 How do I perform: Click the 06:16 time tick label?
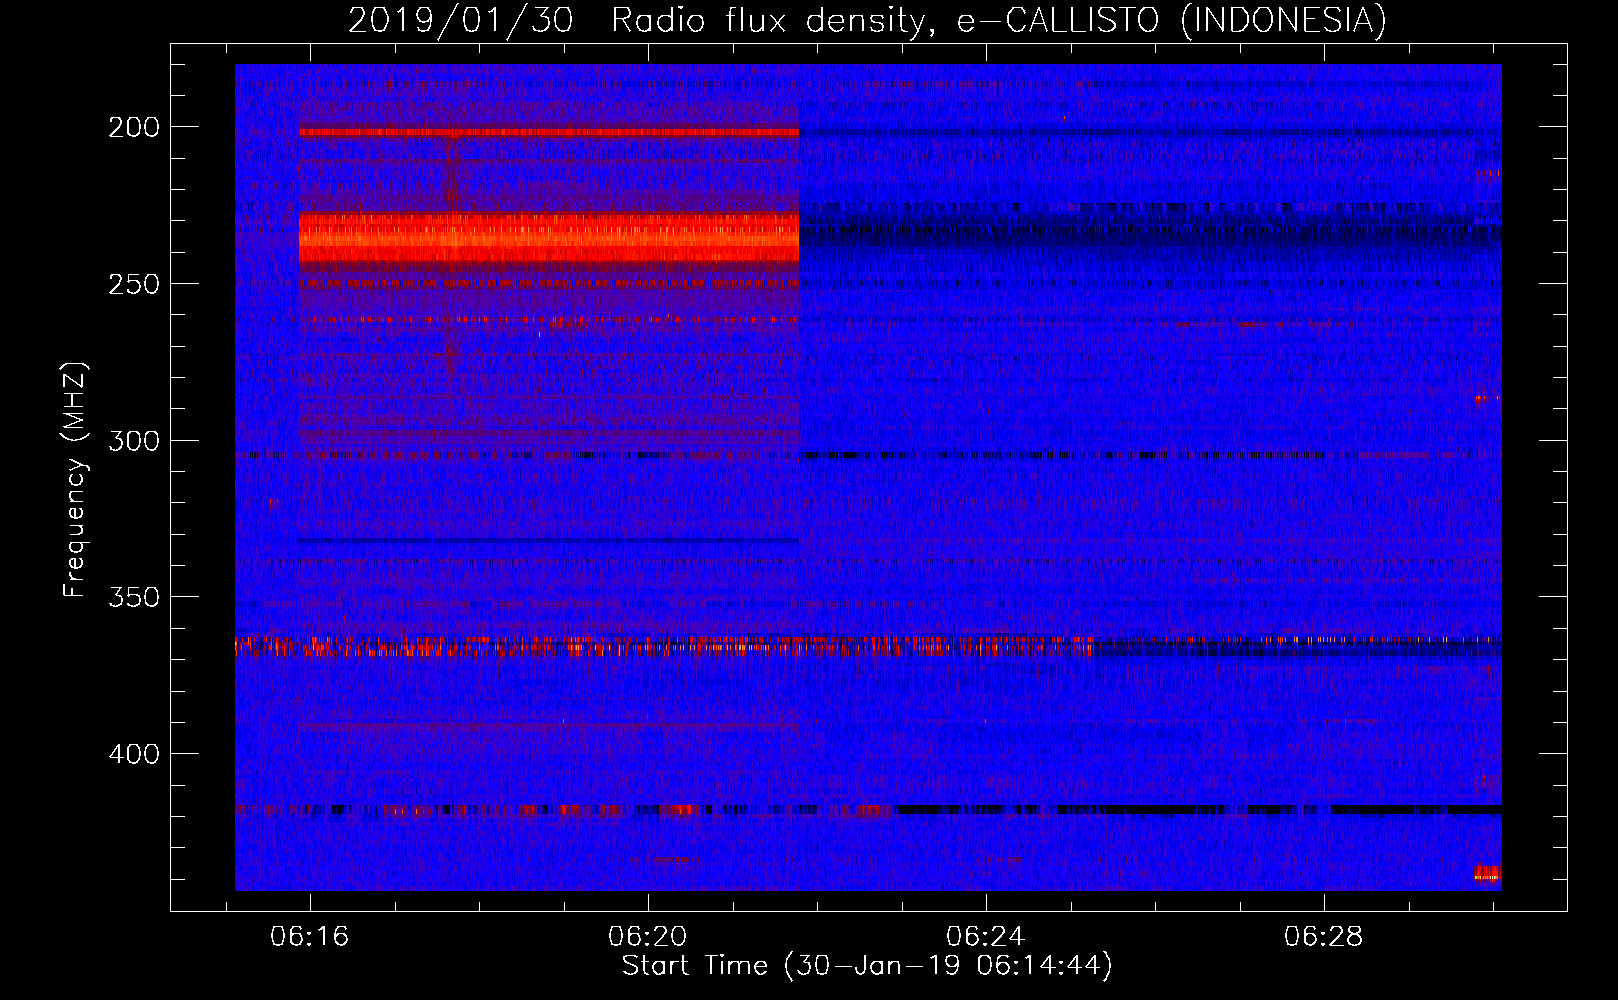pyautogui.click(x=310, y=936)
